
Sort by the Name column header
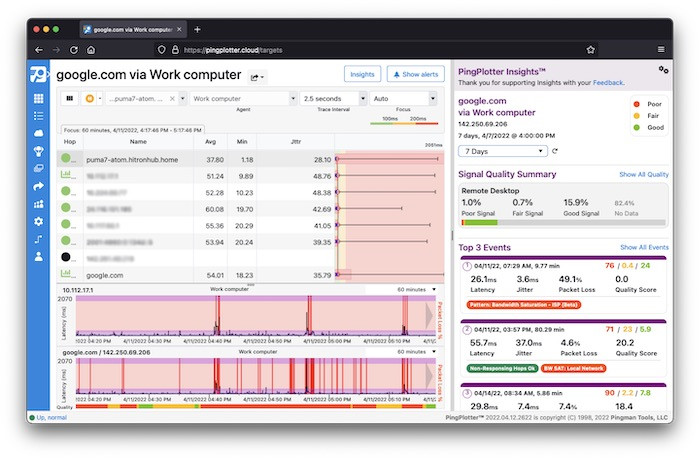[x=138, y=142]
